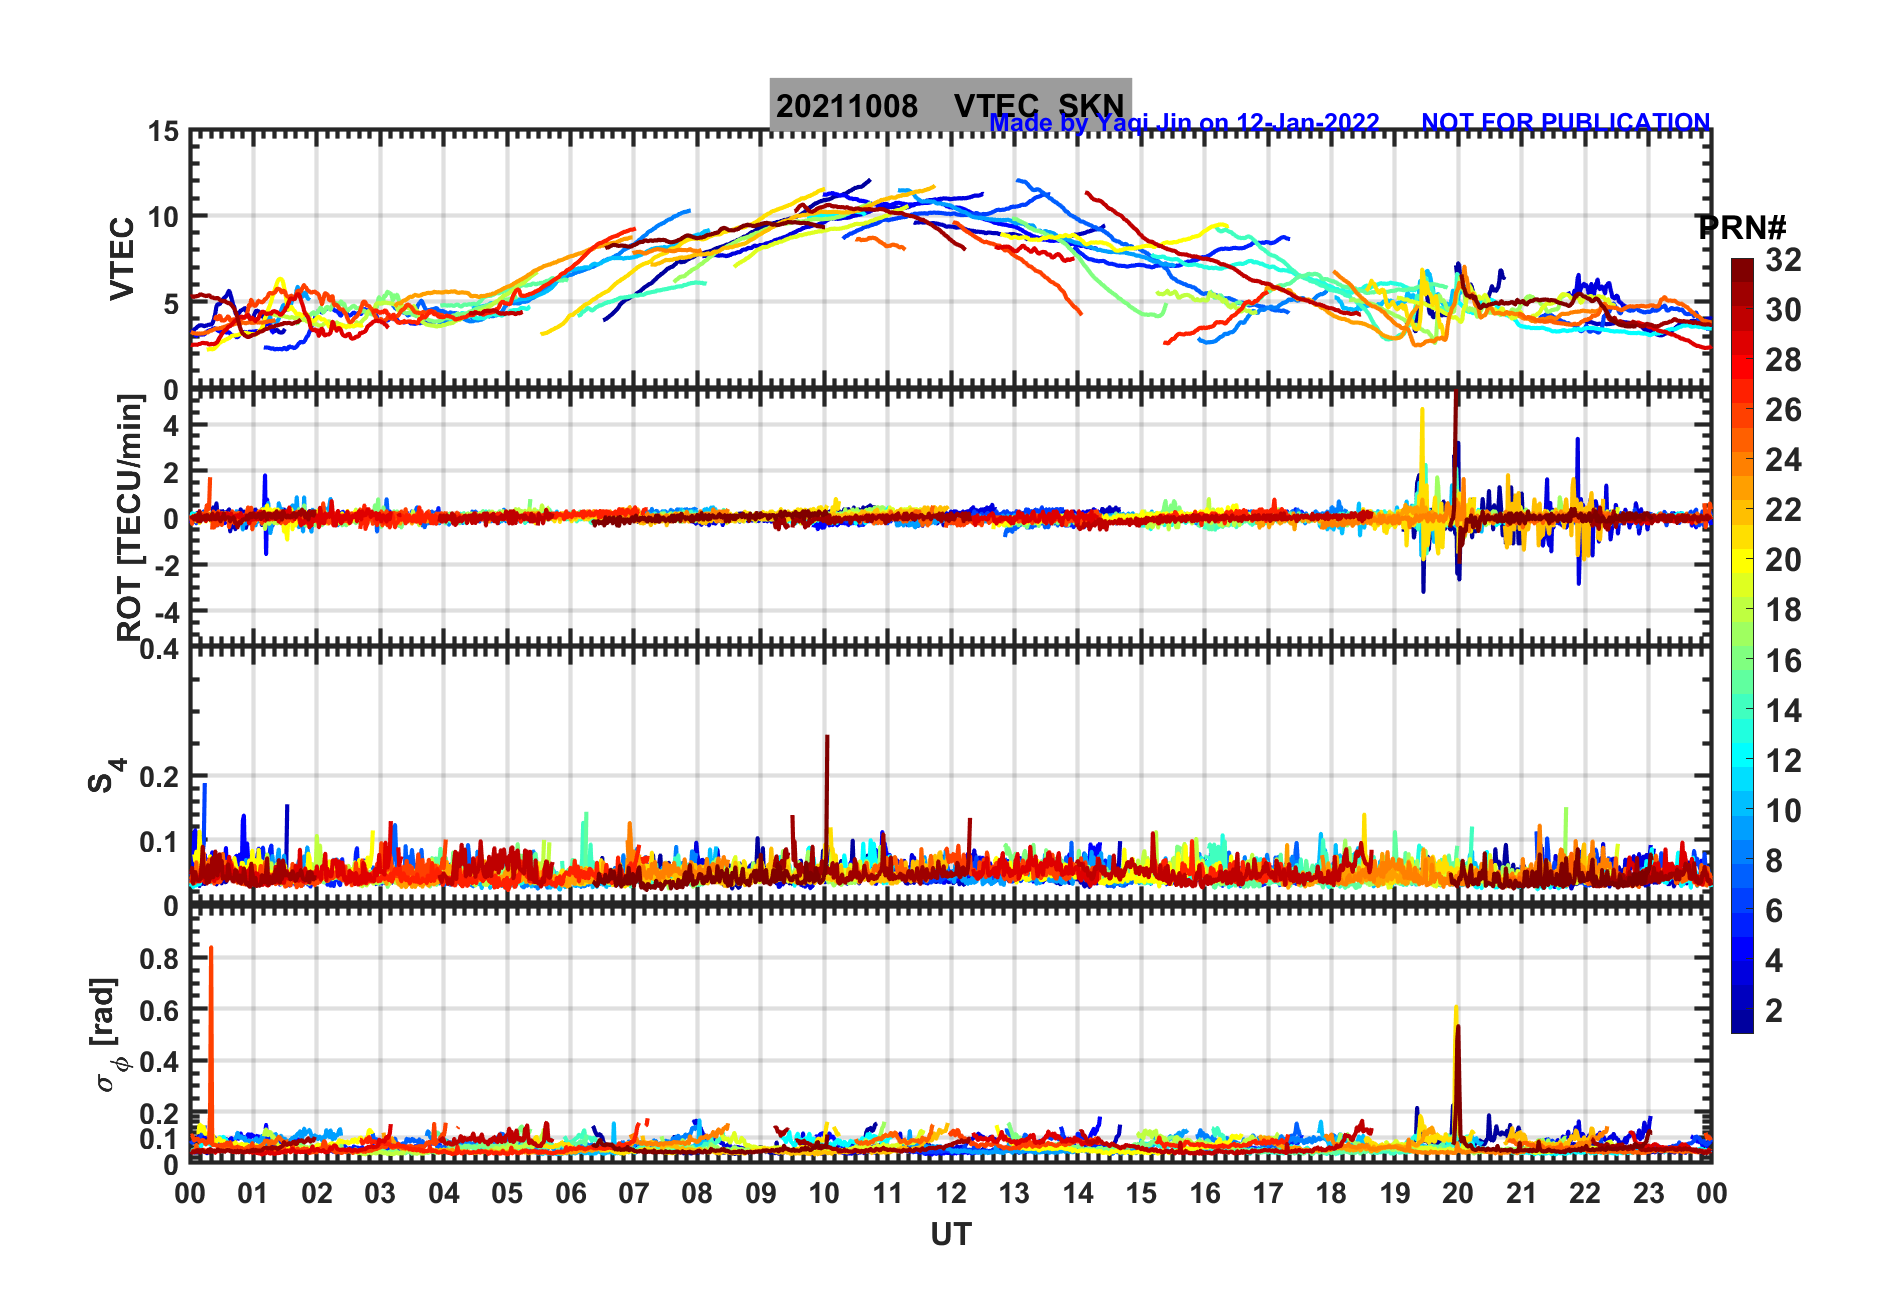The height and width of the screenshot is (1292, 1902).
Task: Click colorbar tick label 10
Action: coord(1783,811)
